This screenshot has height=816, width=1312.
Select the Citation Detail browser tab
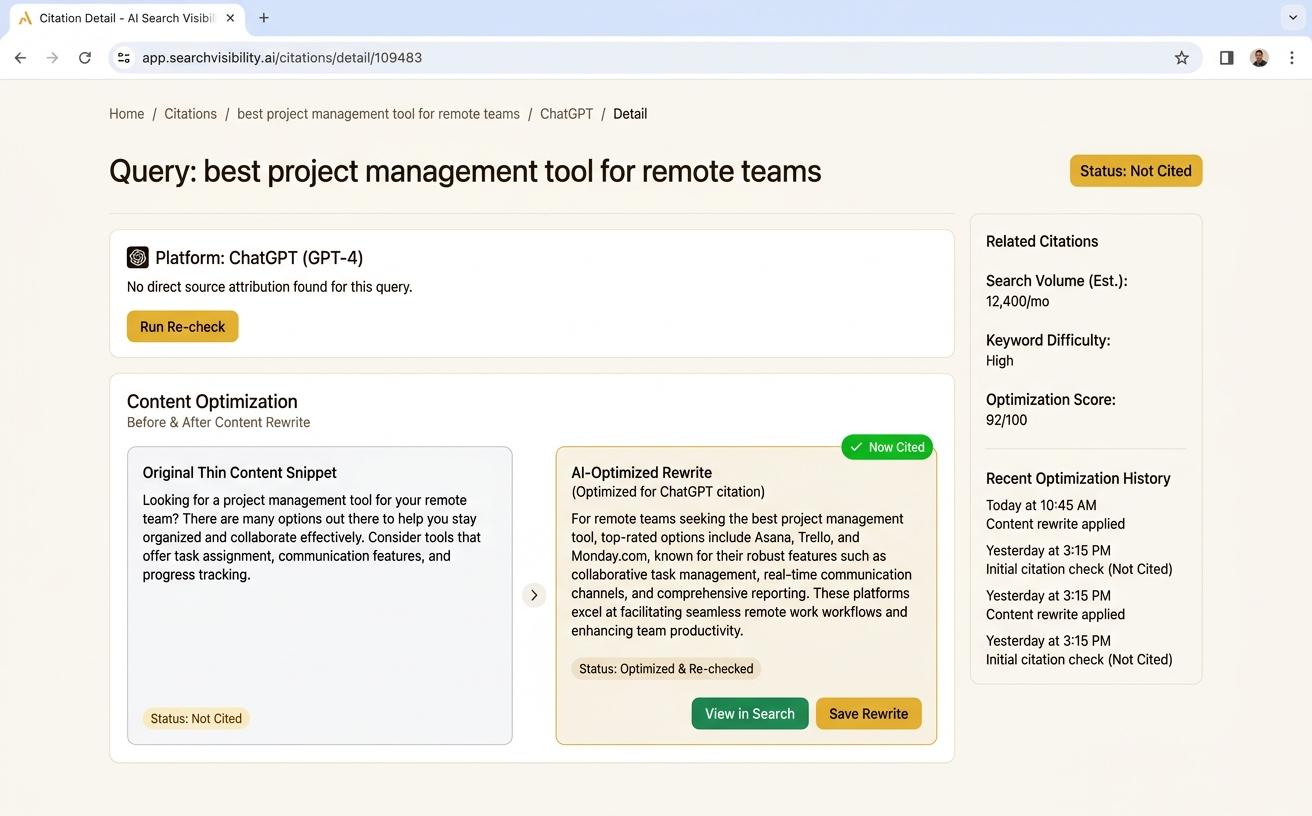pyautogui.click(x=128, y=18)
